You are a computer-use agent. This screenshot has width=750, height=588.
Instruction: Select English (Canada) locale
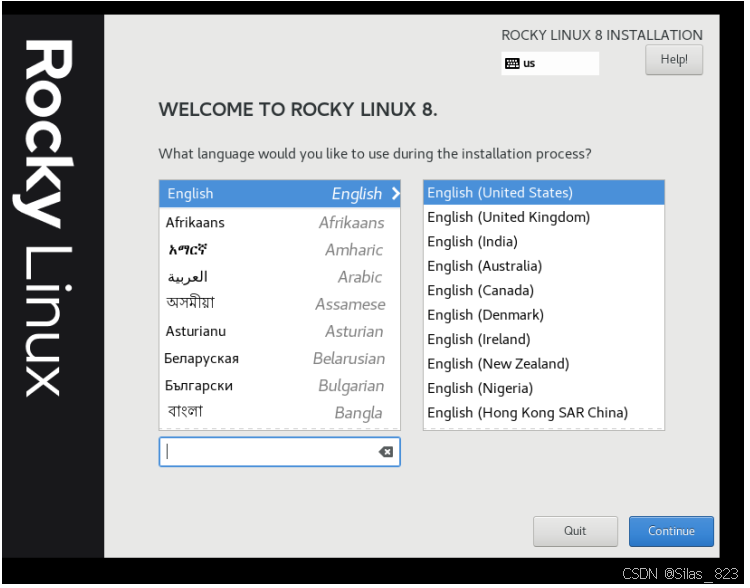pyautogui.click(x=546, y=291)
